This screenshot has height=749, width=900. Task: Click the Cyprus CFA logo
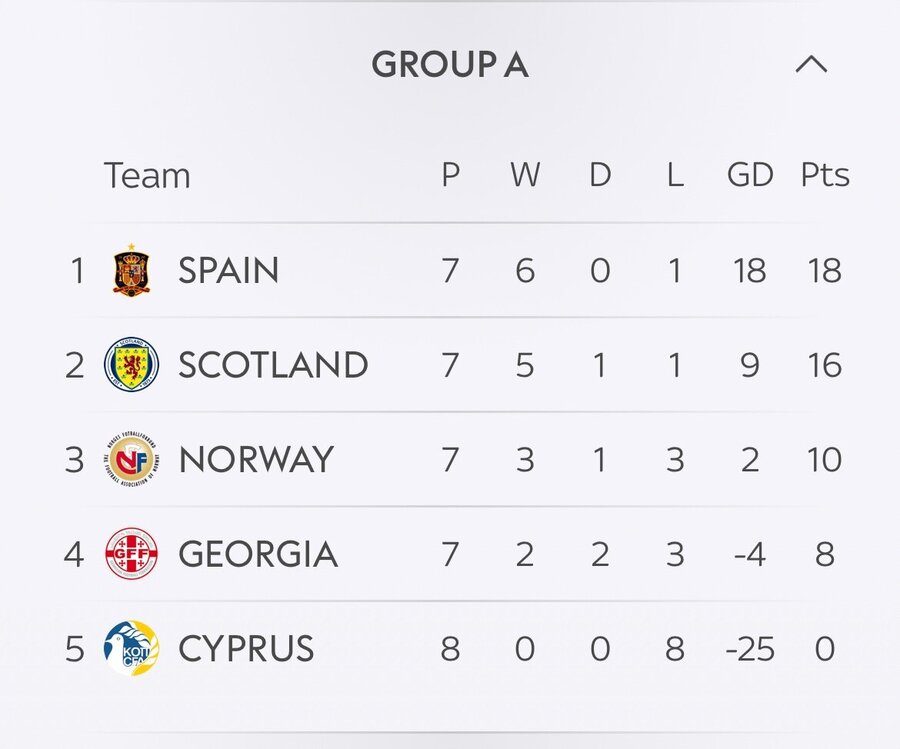point(131,649)
